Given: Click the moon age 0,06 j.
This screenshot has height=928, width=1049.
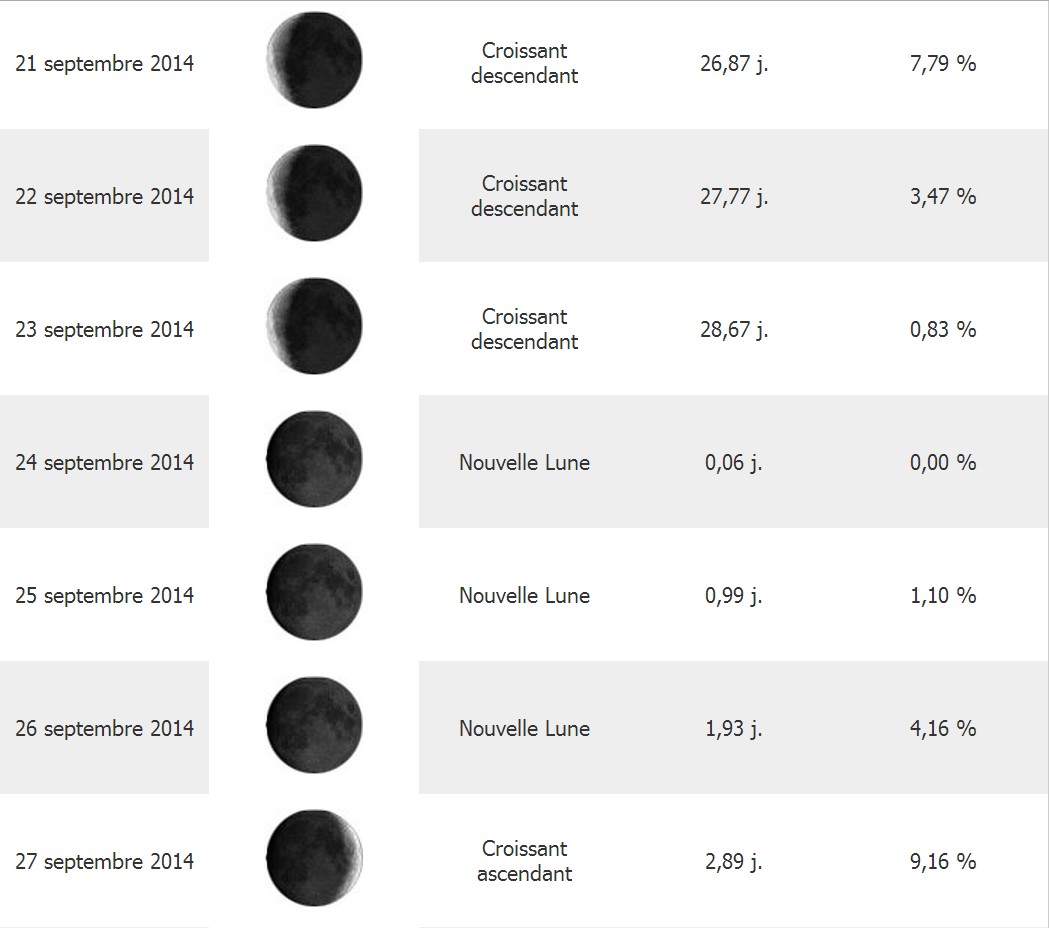Looking at the screenshot, I should tap(734, 462).
